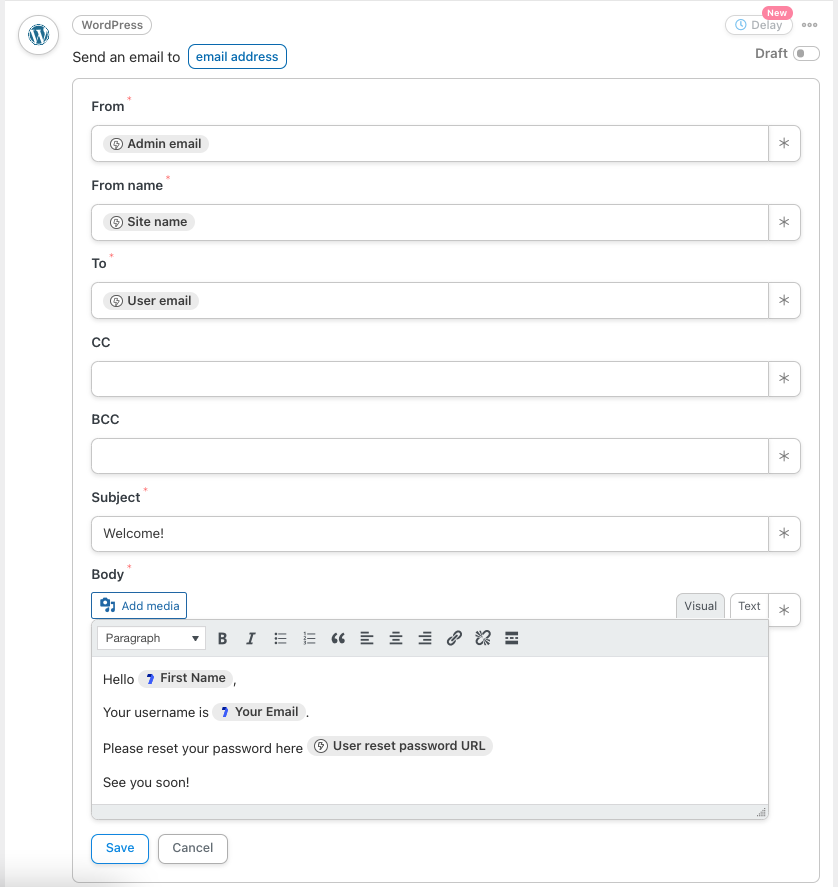
Task: Open token picker for Subject field
Action: click(x=784, y=533)
